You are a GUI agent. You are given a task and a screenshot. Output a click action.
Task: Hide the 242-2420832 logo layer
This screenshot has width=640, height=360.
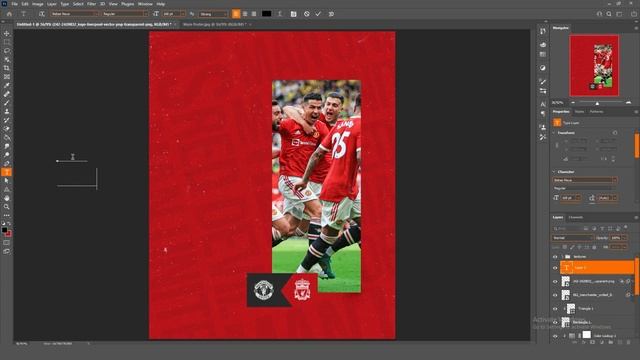555,282
